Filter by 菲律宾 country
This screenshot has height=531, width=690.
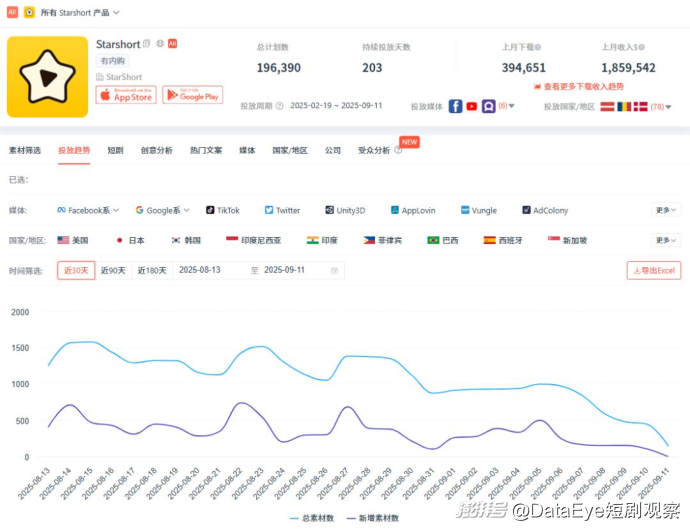383,240
